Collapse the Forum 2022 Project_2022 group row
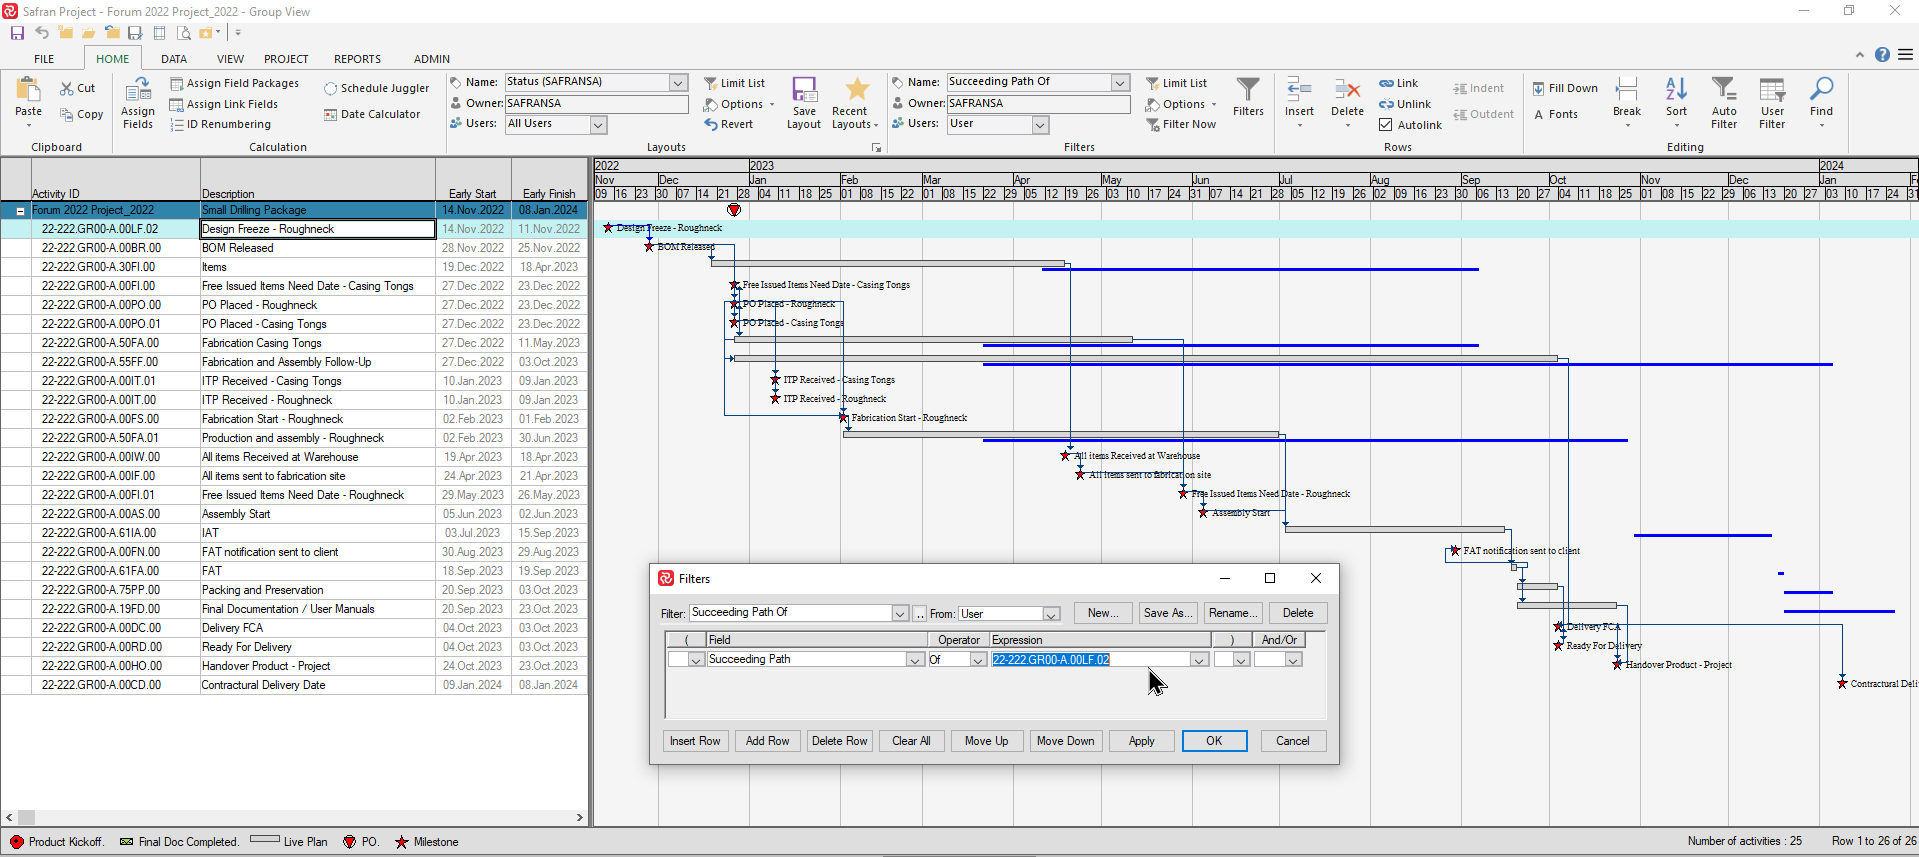Screen dimensions: 1919x857 click(20, 211)
